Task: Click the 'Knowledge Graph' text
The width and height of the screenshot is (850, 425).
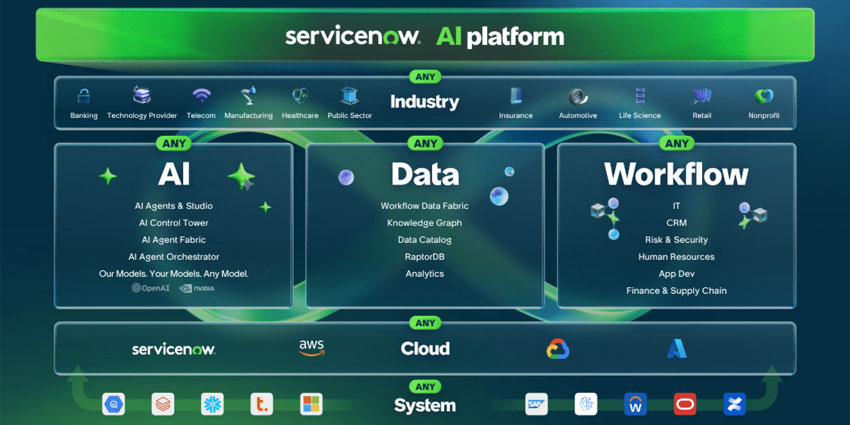Action: click(424, 223)
